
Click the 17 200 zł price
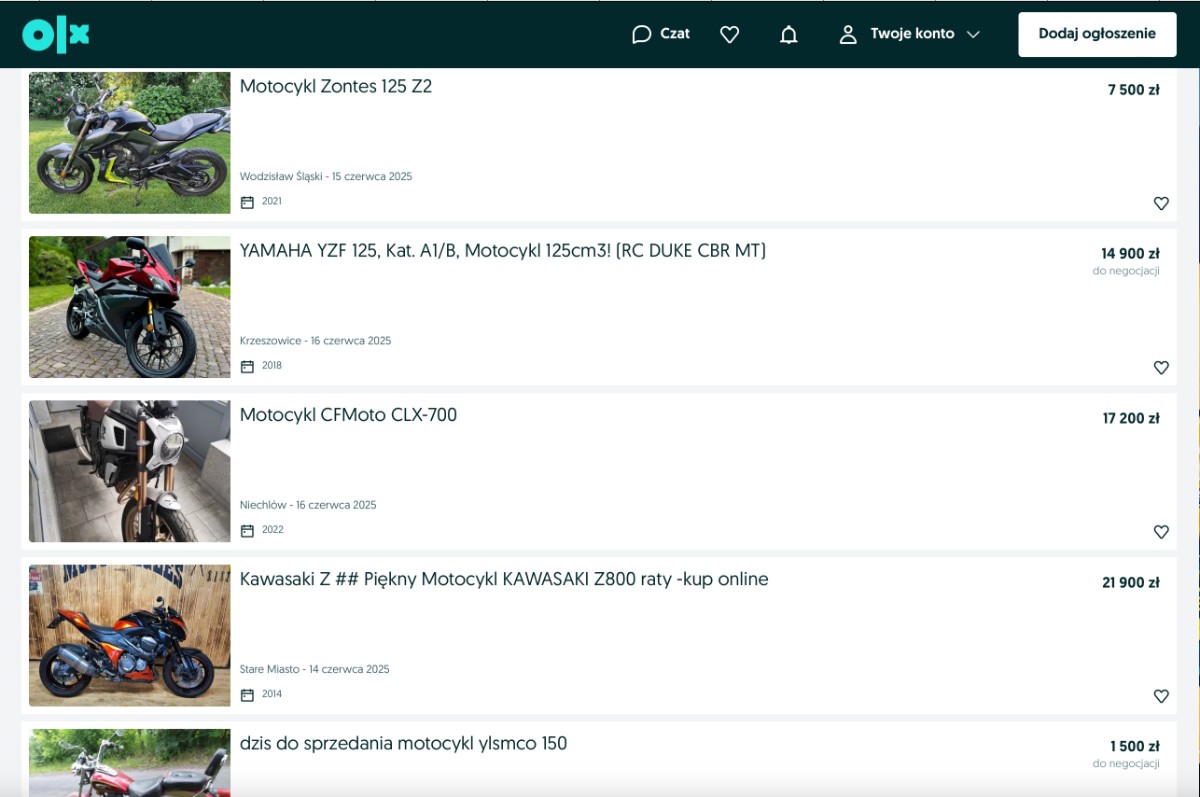pos(1131,418)
